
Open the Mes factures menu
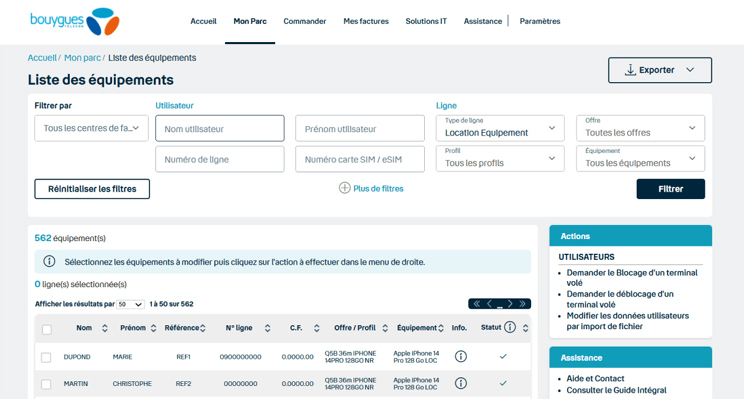pyautogui.click(x=366, y=21)
